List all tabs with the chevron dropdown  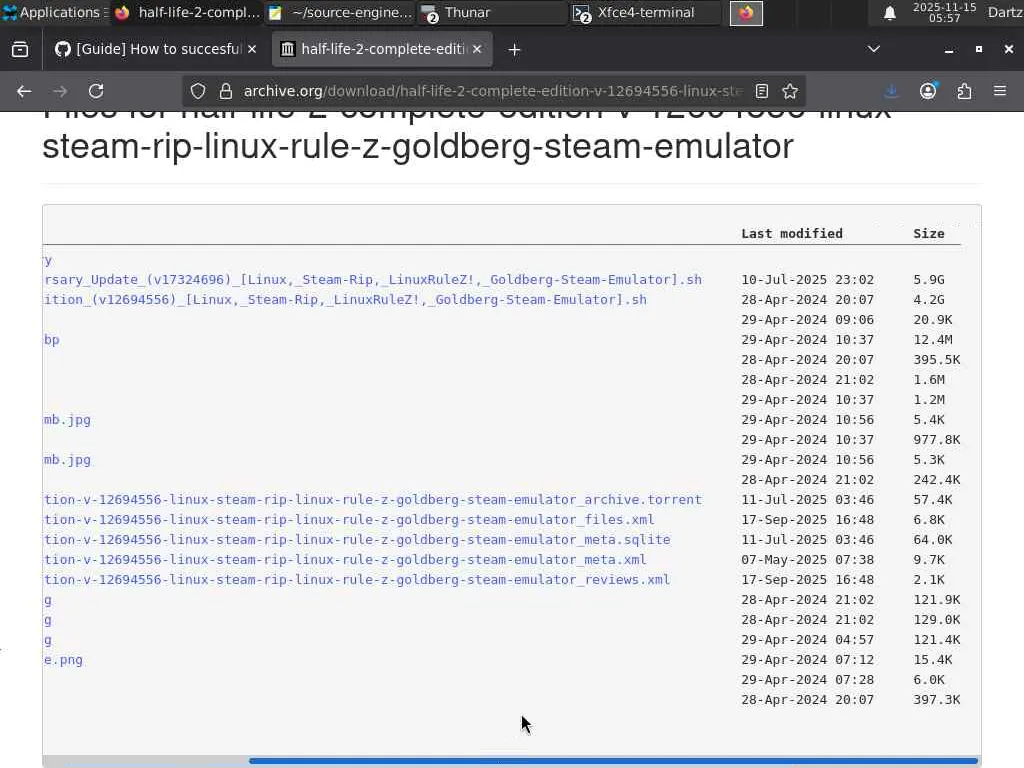click(x=874, y=50)
